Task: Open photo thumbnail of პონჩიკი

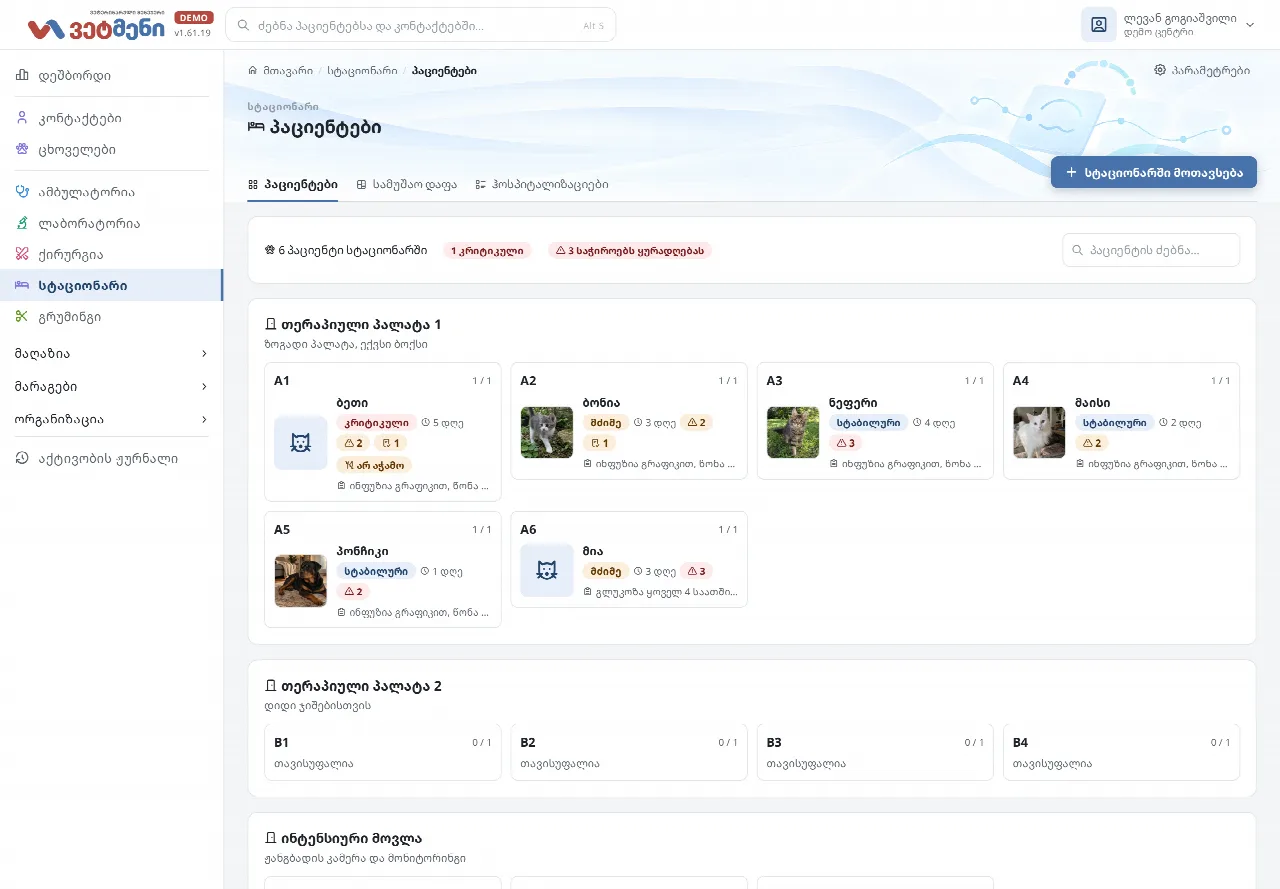Action: [300, 581]
